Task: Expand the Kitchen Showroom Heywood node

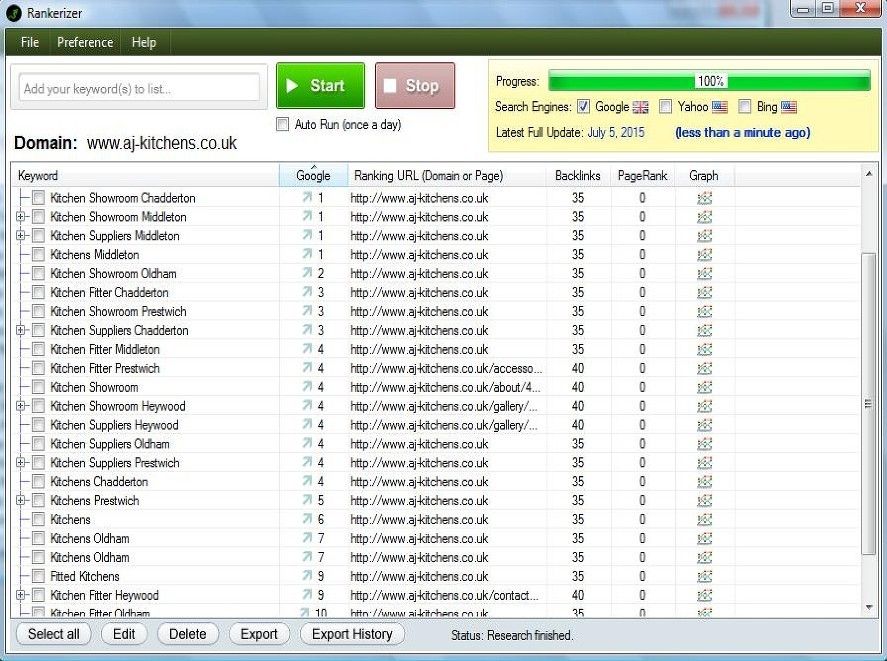Action: point(20,406)
